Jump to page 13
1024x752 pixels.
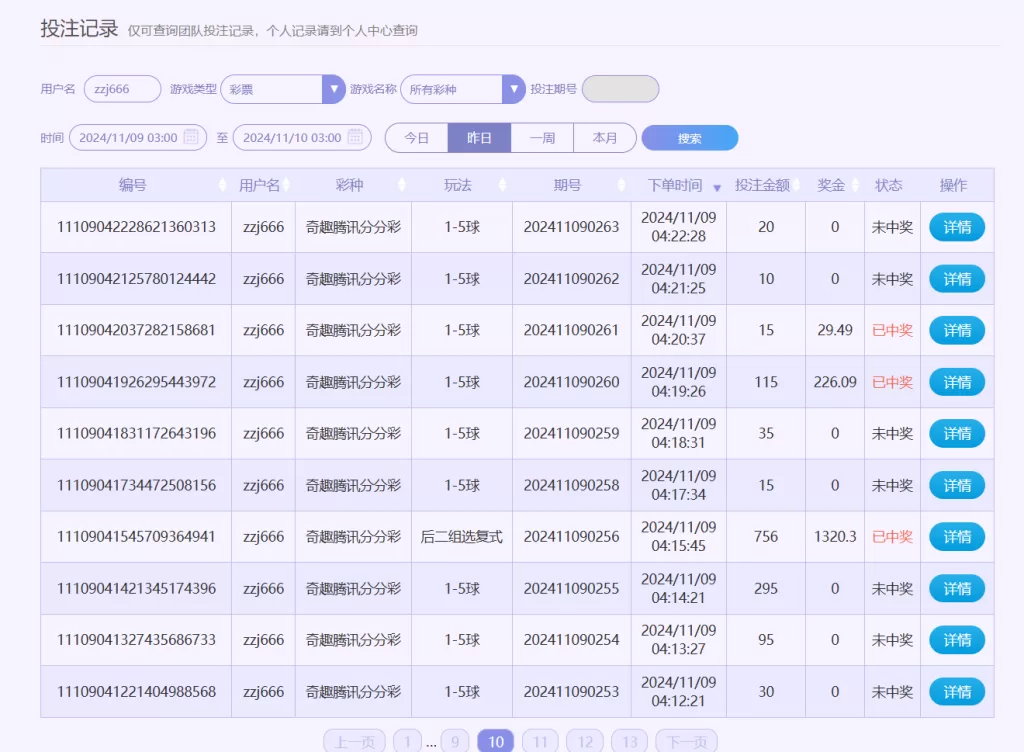coord(629,742)
